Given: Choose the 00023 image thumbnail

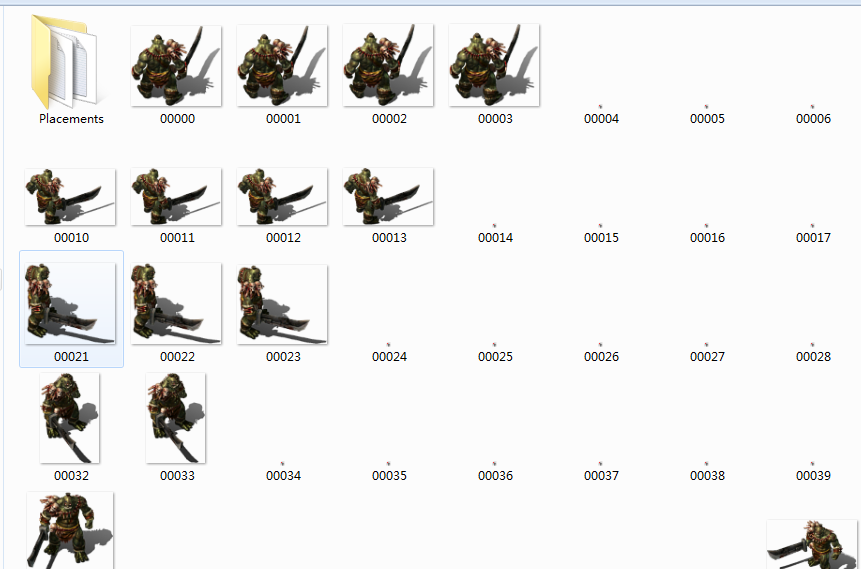Looking at the screenshot, I should pyautogui.click(x=282, y=304).
